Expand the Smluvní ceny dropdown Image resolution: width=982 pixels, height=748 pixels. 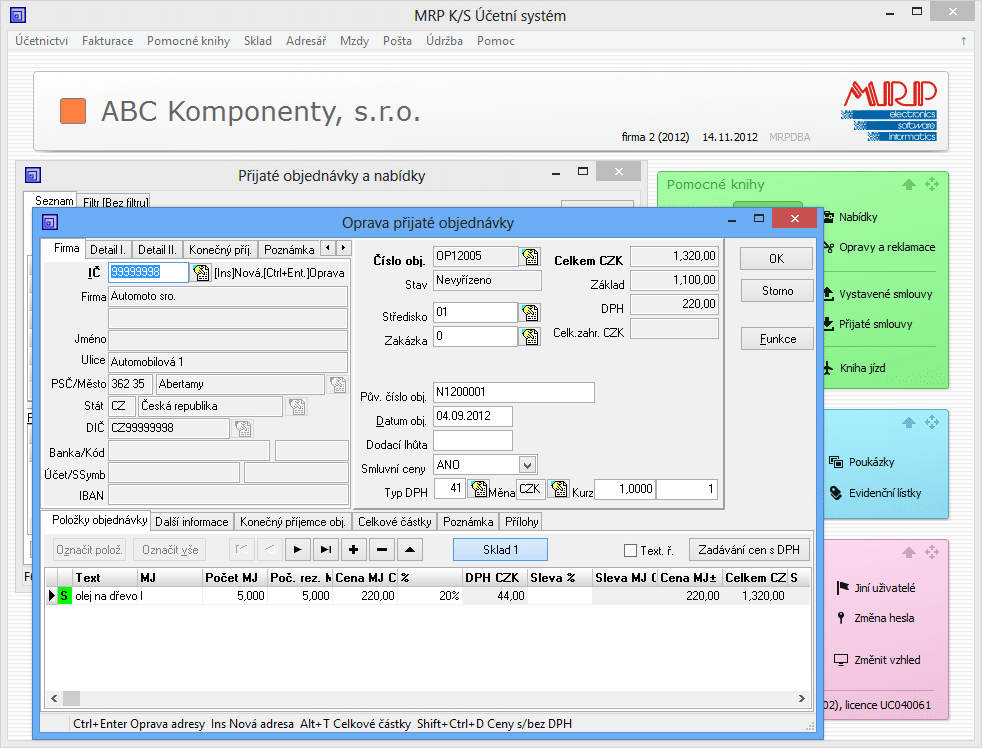tap(527, 465)
